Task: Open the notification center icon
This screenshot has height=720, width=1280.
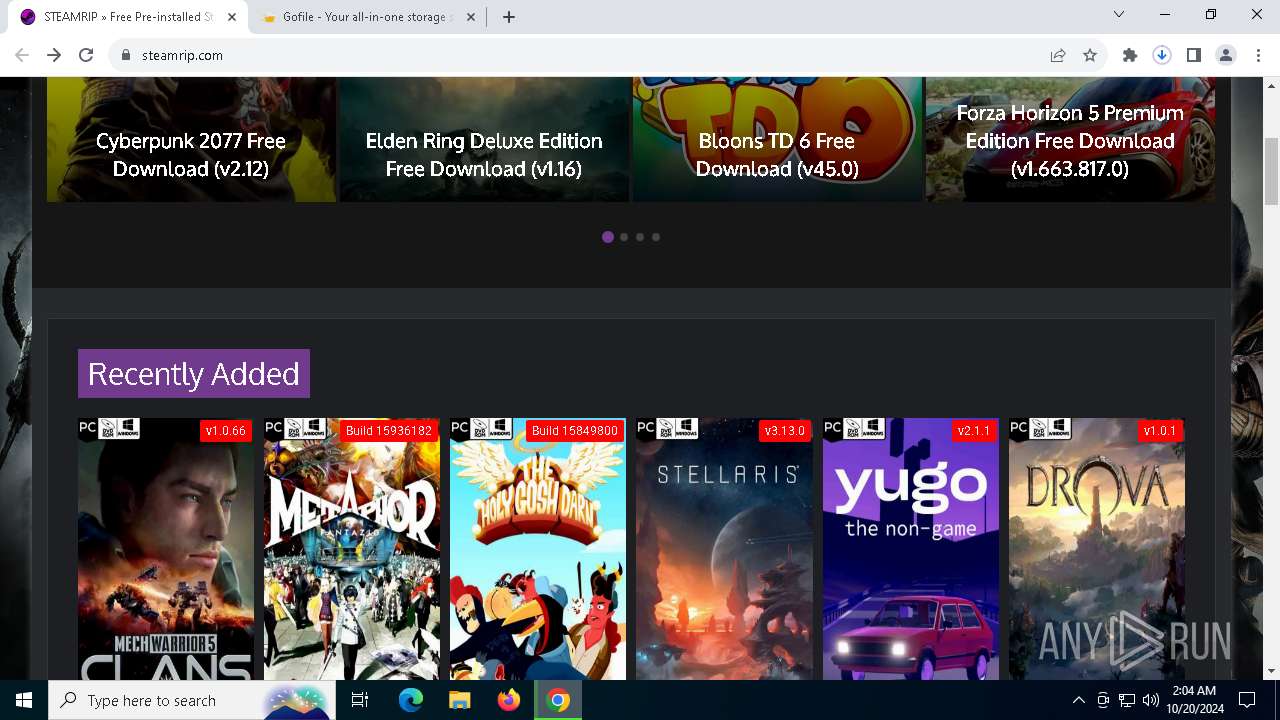Action: [x=1247, y=700]
